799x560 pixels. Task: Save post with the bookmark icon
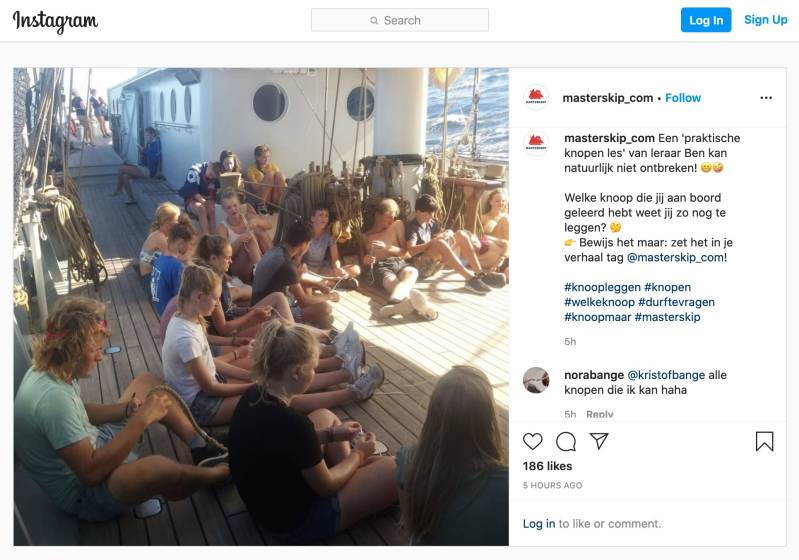(x=764, y=441)
